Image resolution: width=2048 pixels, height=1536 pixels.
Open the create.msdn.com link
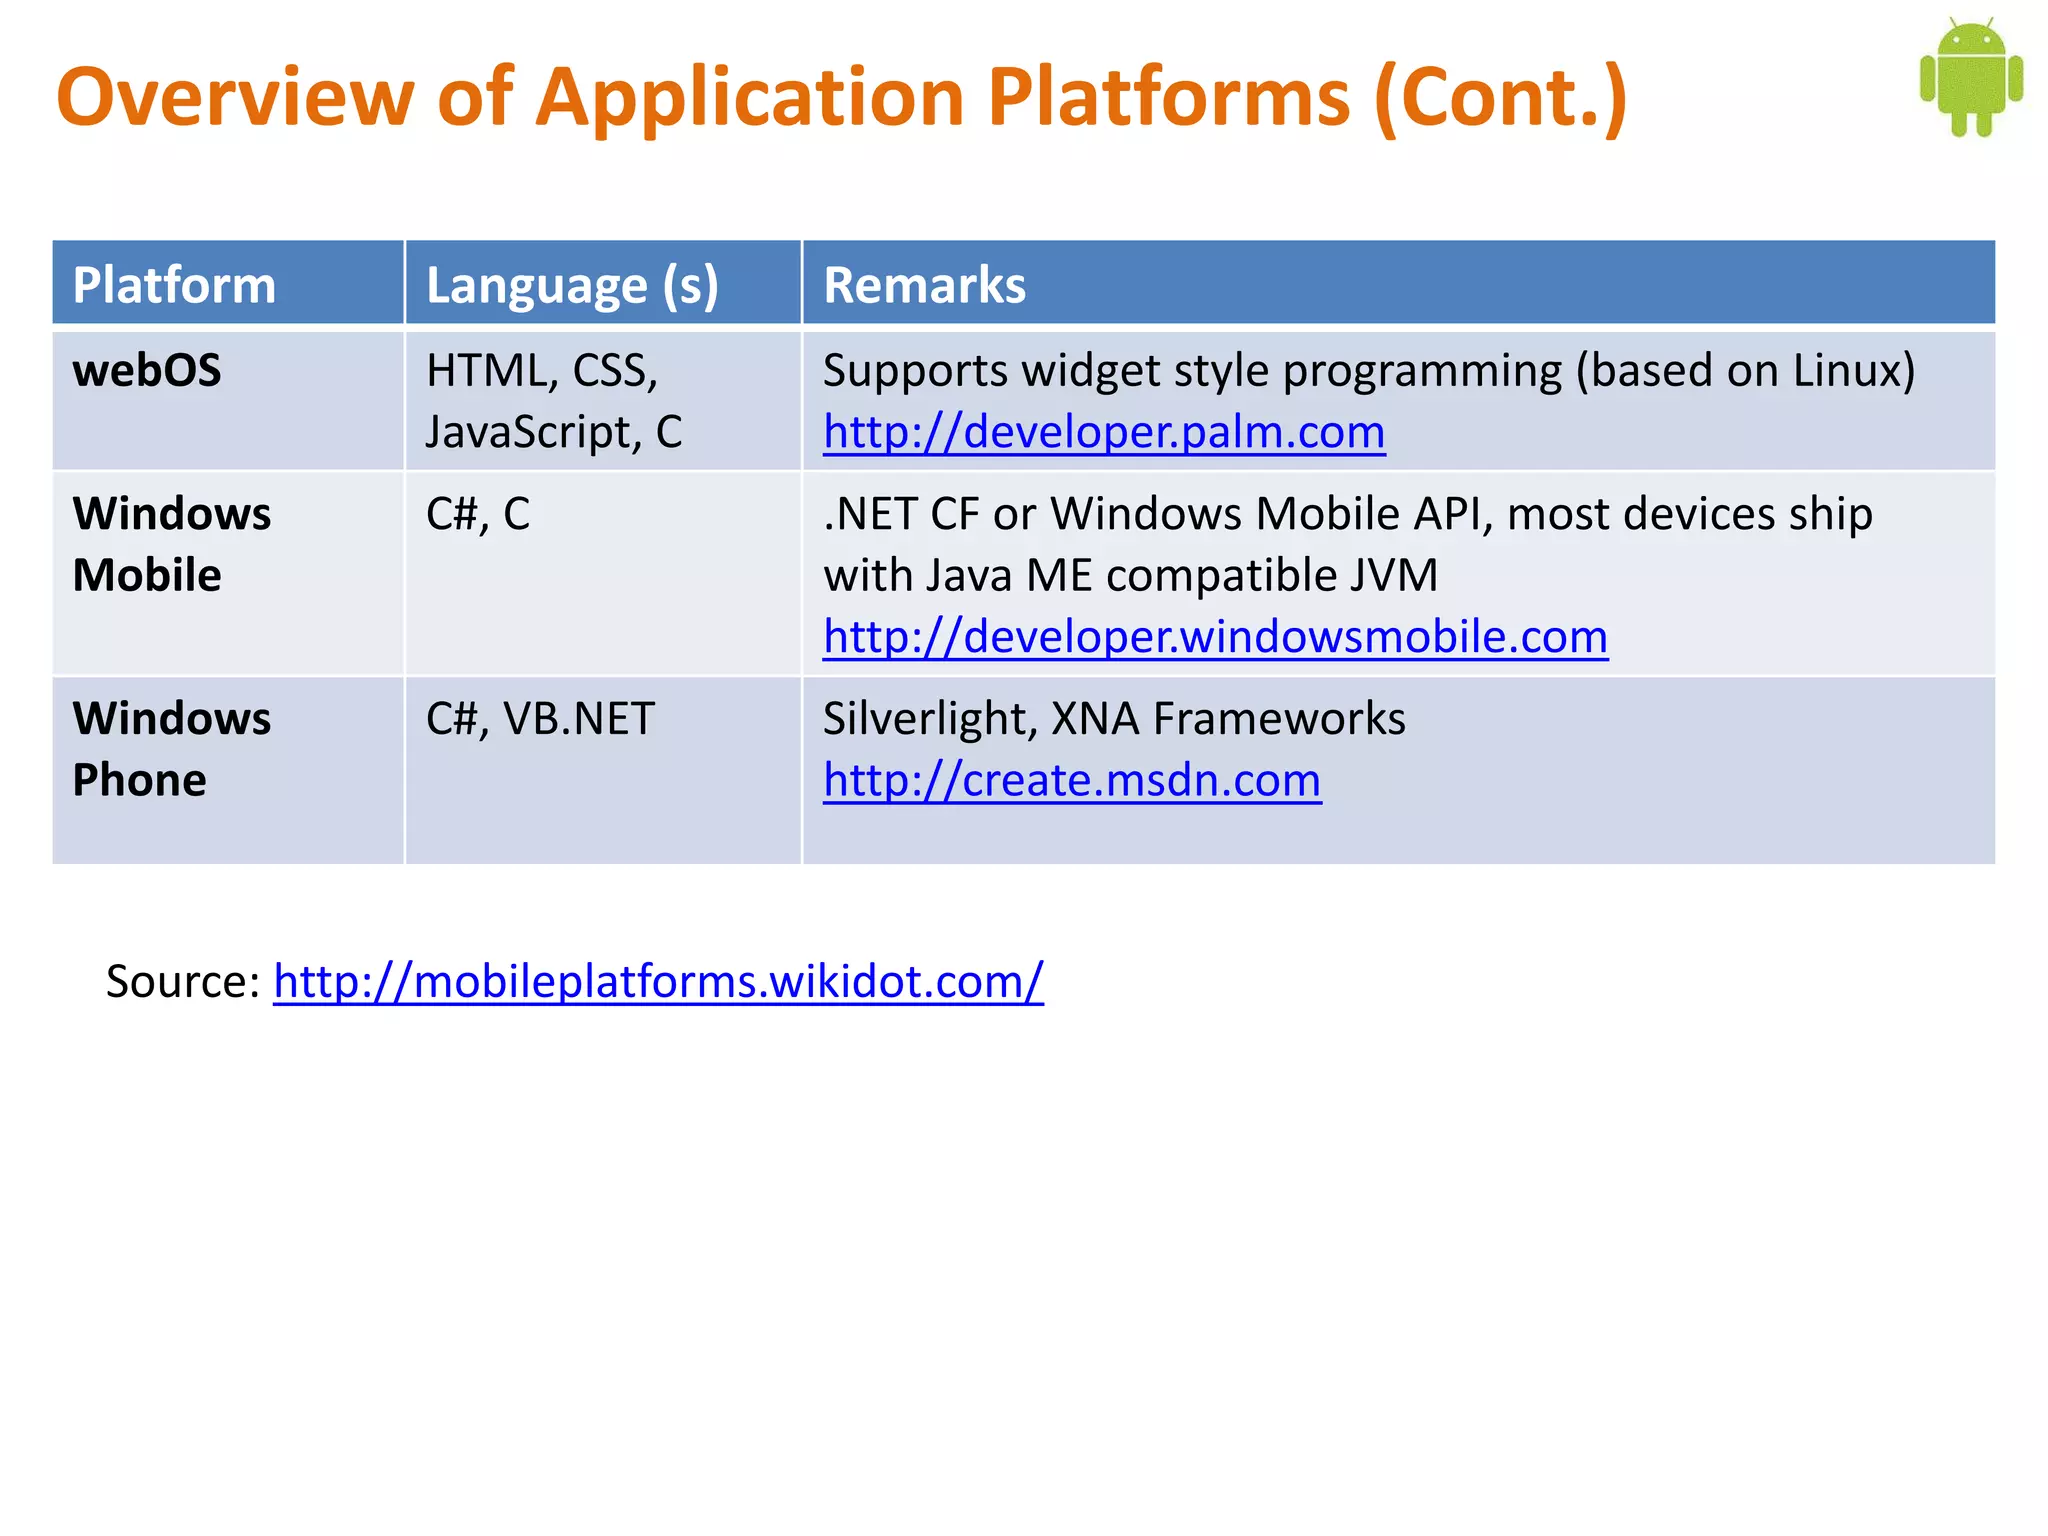pos(1072,780)
